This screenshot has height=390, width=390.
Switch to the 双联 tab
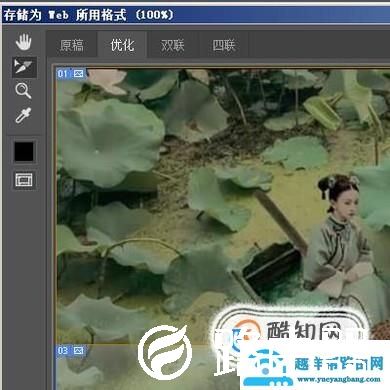click(x=173, y=45)
